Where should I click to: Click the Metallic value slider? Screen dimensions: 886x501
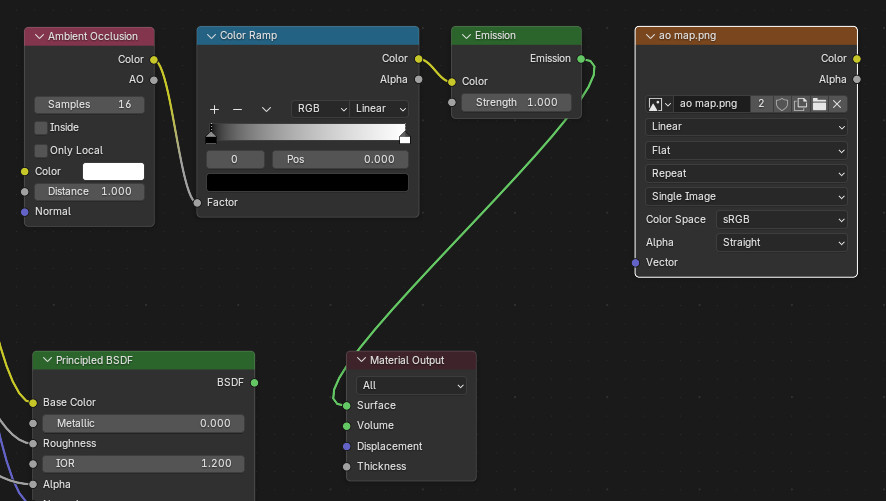tap(144, 423)
